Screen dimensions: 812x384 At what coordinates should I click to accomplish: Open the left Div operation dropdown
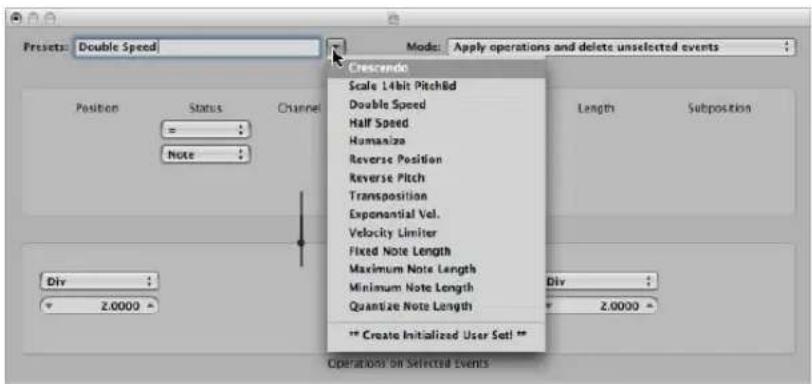(99, 283)
